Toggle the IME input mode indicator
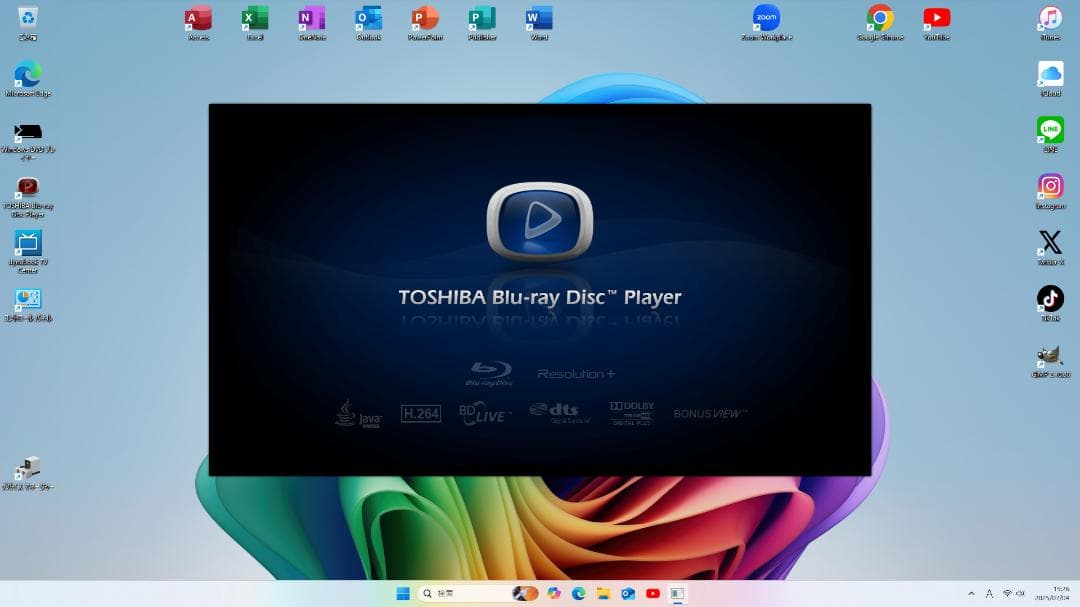This screenshot has height=607, width=1080. [990, 593]
